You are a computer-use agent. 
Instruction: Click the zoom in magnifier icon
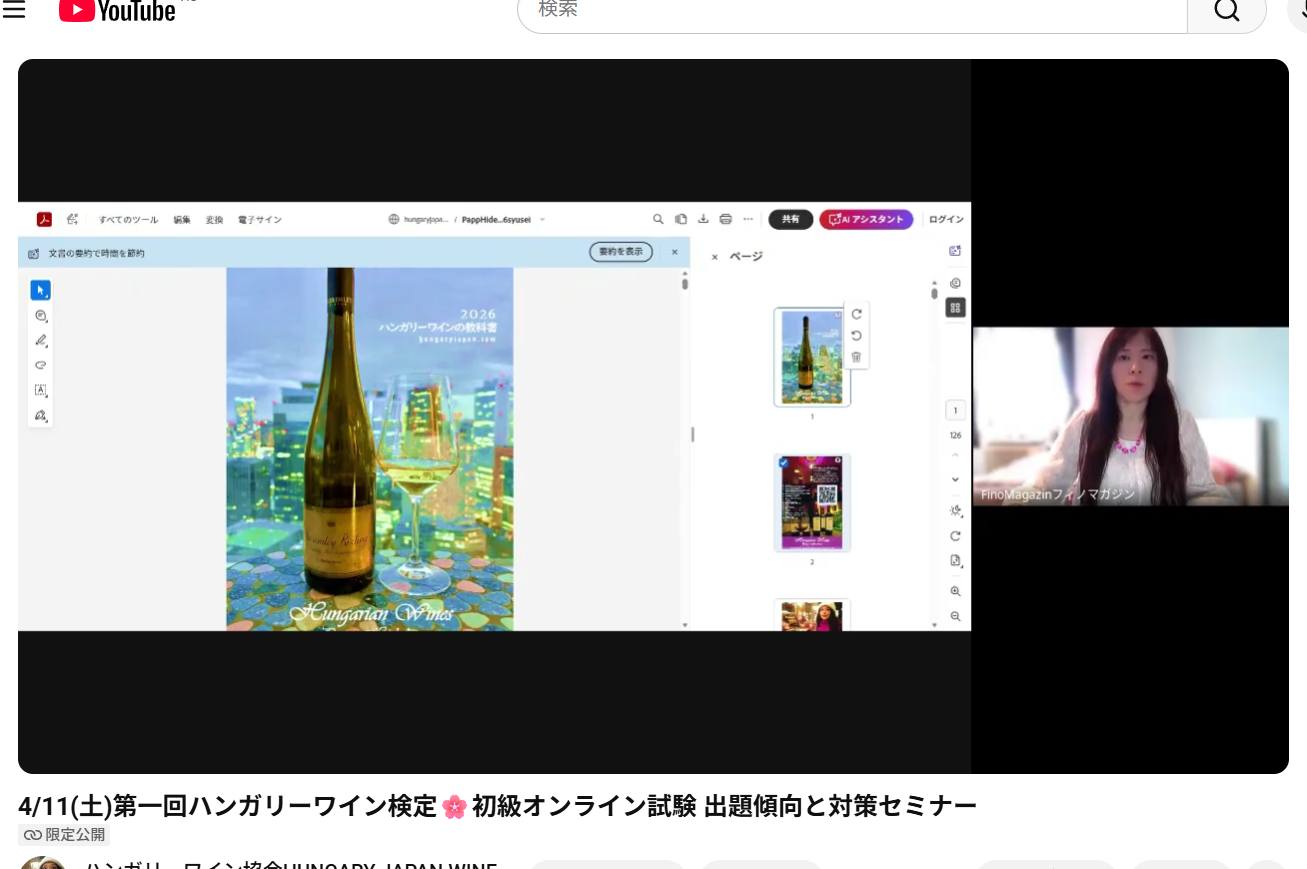(955, 591)
